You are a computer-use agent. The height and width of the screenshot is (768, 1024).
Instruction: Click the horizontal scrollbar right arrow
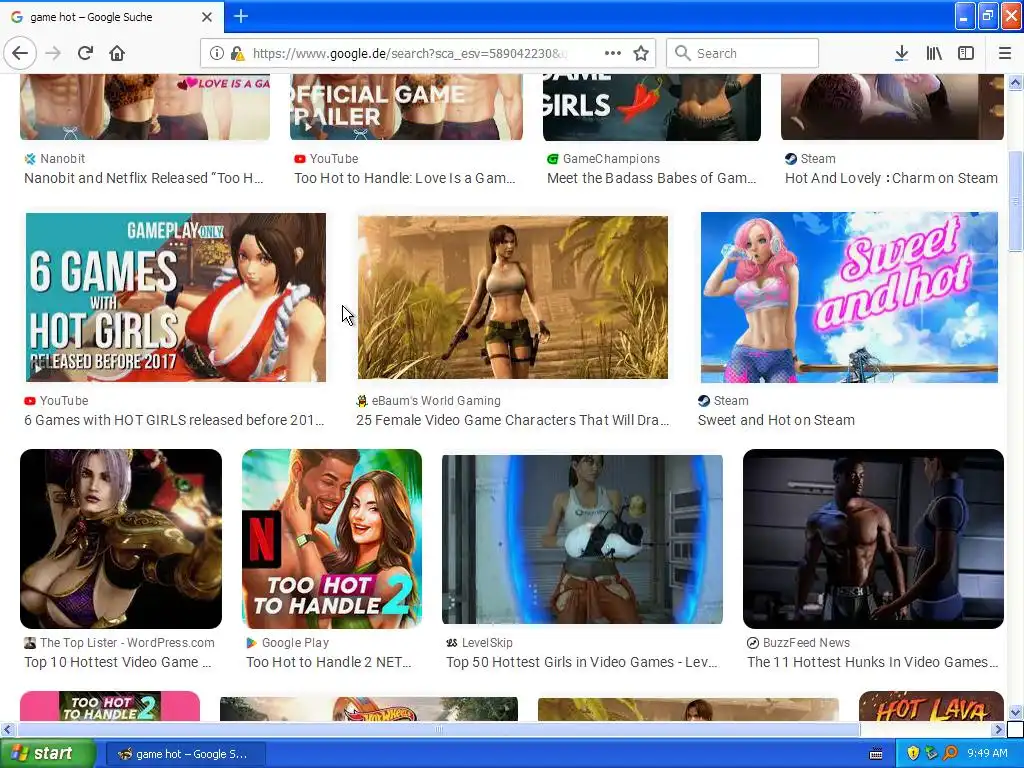click(998, 729)
